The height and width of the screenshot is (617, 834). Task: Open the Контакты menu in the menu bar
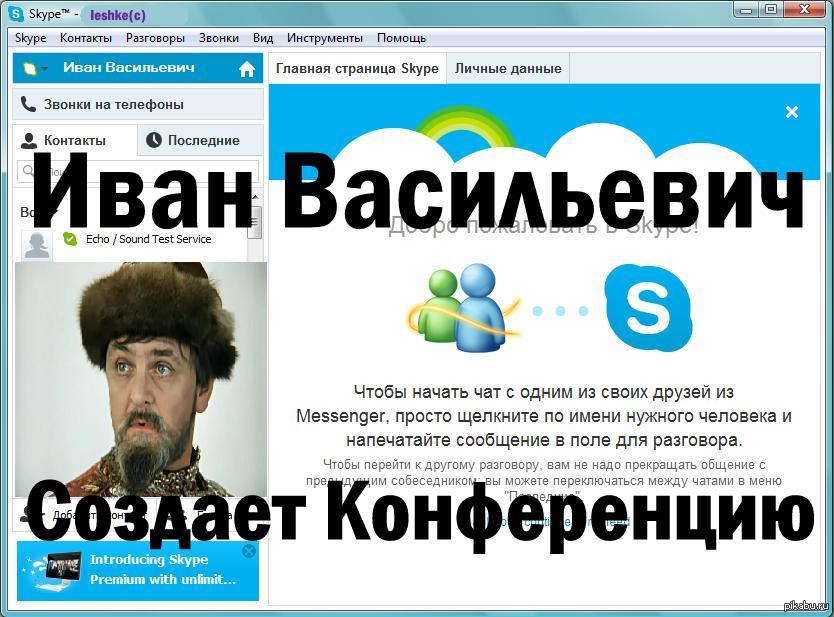pyautogui.click(x=86, y=38)
